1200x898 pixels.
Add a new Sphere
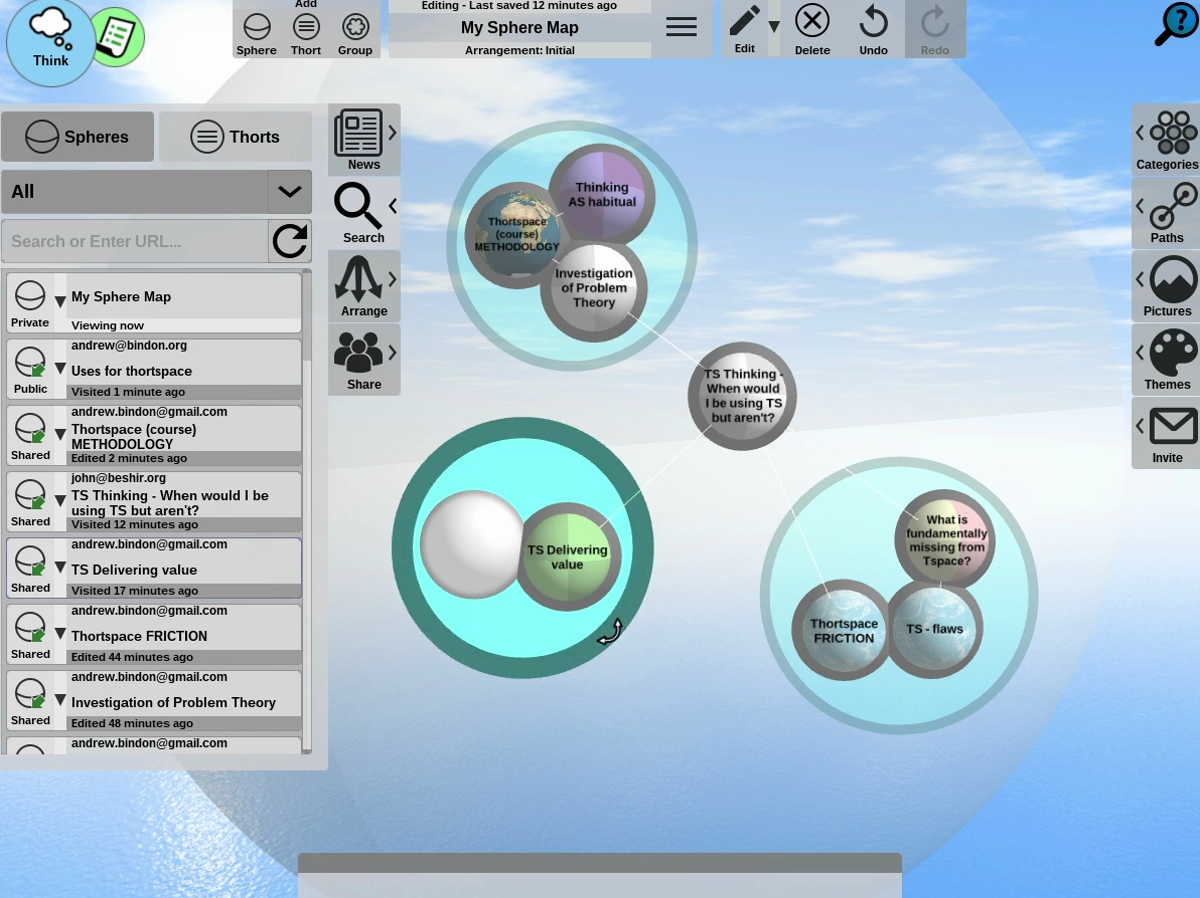pos(257,34)
